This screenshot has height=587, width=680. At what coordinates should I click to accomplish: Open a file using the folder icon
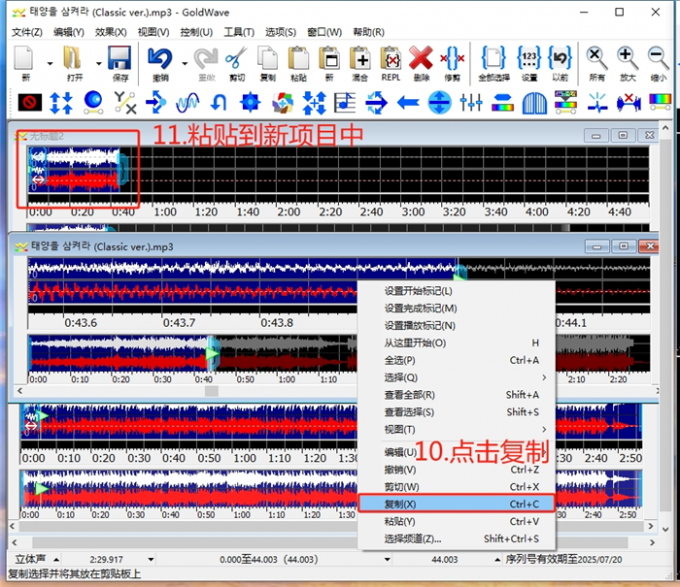tap(73, 63)
